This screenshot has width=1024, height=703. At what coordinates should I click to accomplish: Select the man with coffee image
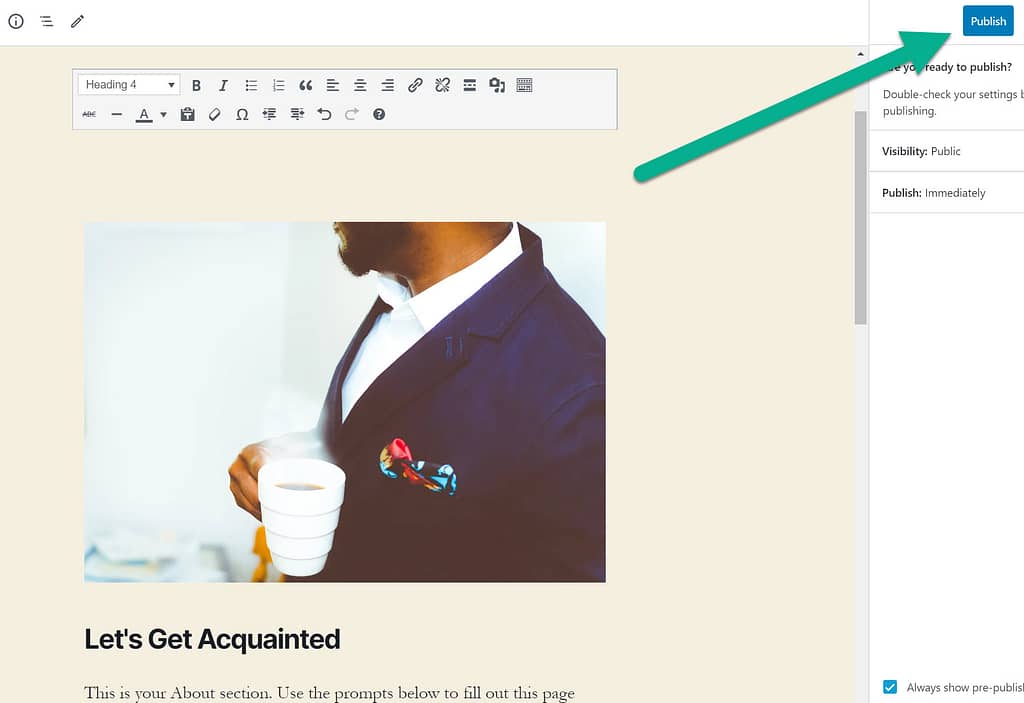pyautogui.click(x=344, y=401)
